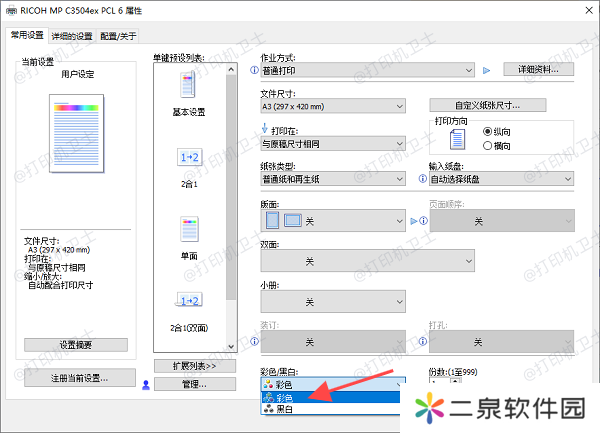This screenshot has height=433, width=600.
Task: Open the 作业方式 普通打印 dropdown
Action: 368,70
